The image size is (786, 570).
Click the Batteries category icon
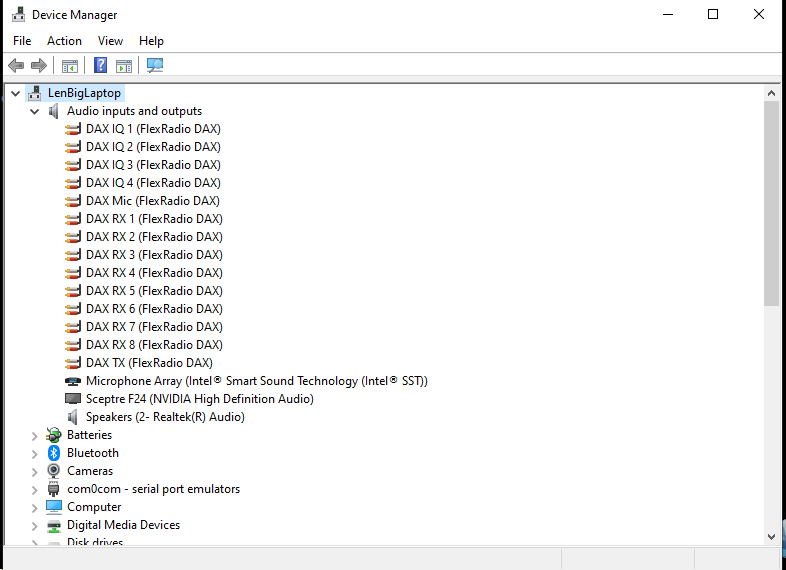[x=54, y=435]
